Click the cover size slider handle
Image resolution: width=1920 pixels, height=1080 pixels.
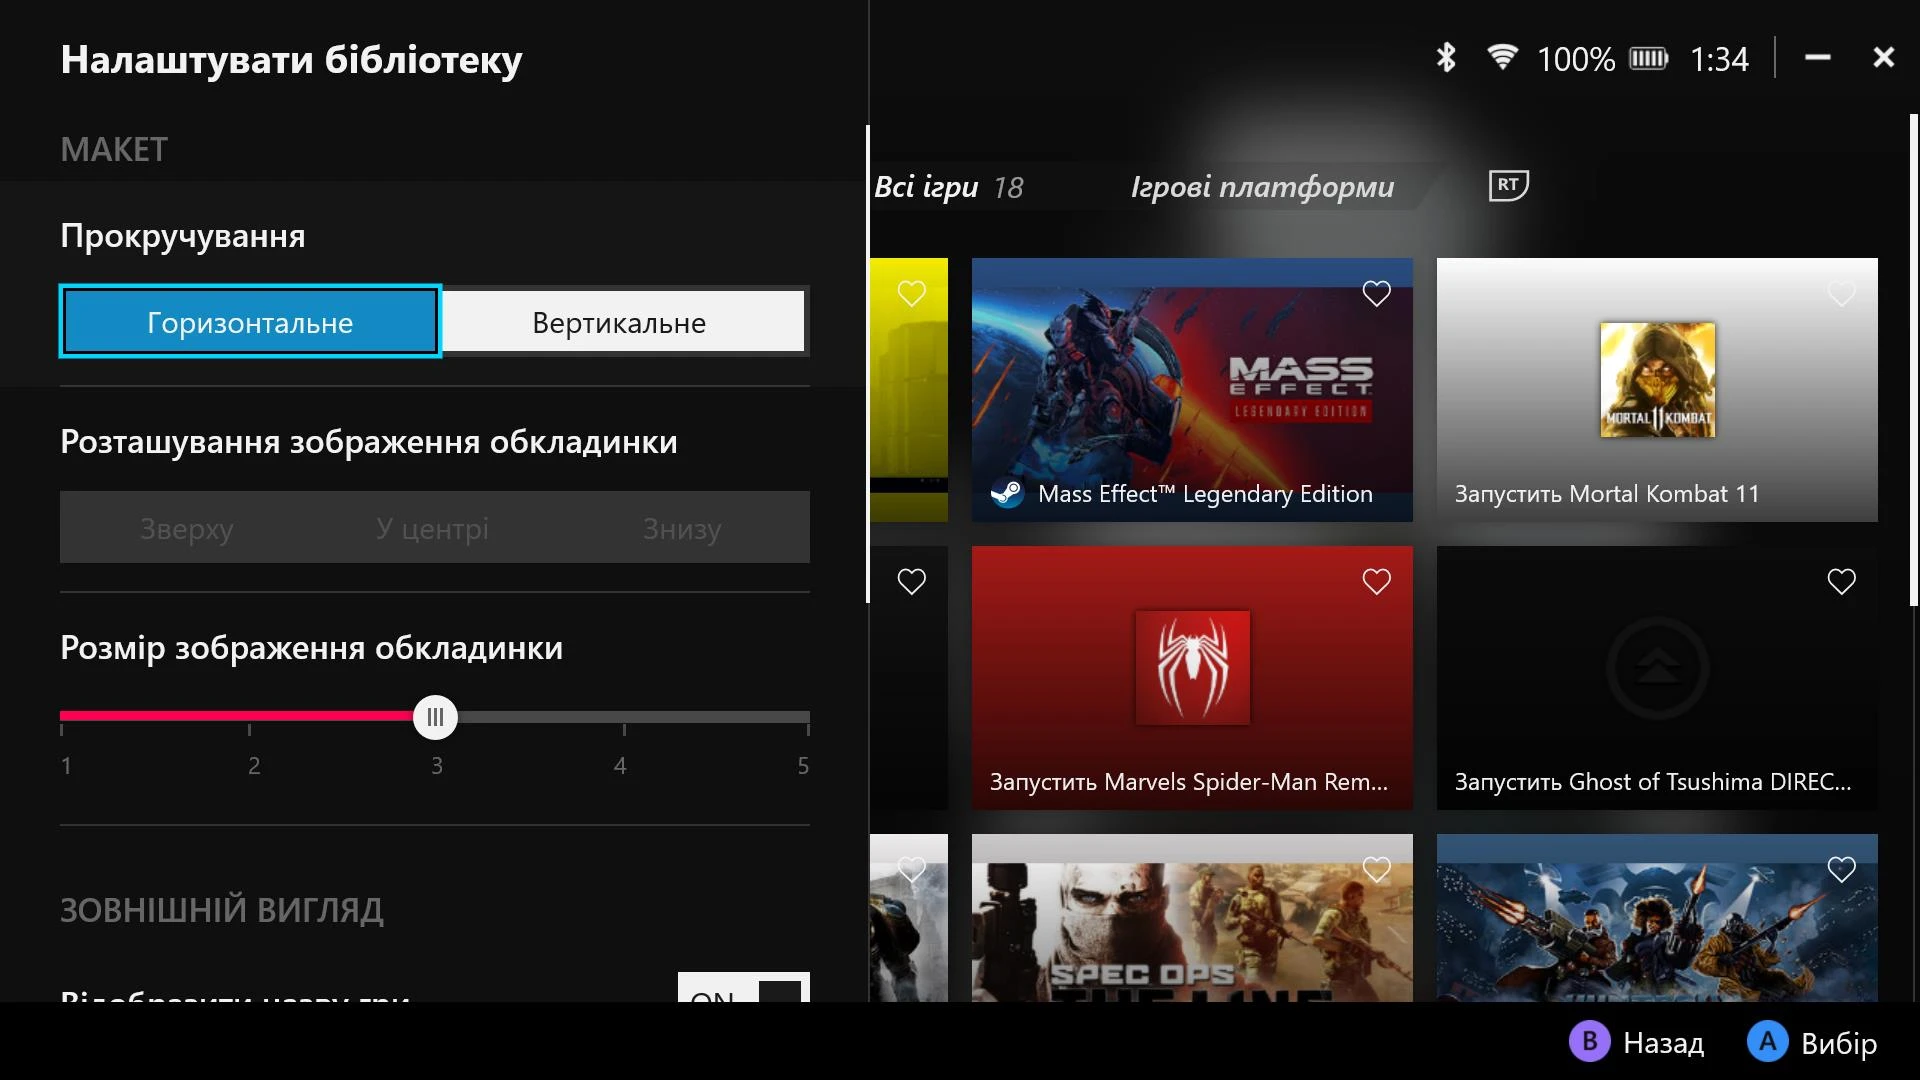tap(435, 717)
